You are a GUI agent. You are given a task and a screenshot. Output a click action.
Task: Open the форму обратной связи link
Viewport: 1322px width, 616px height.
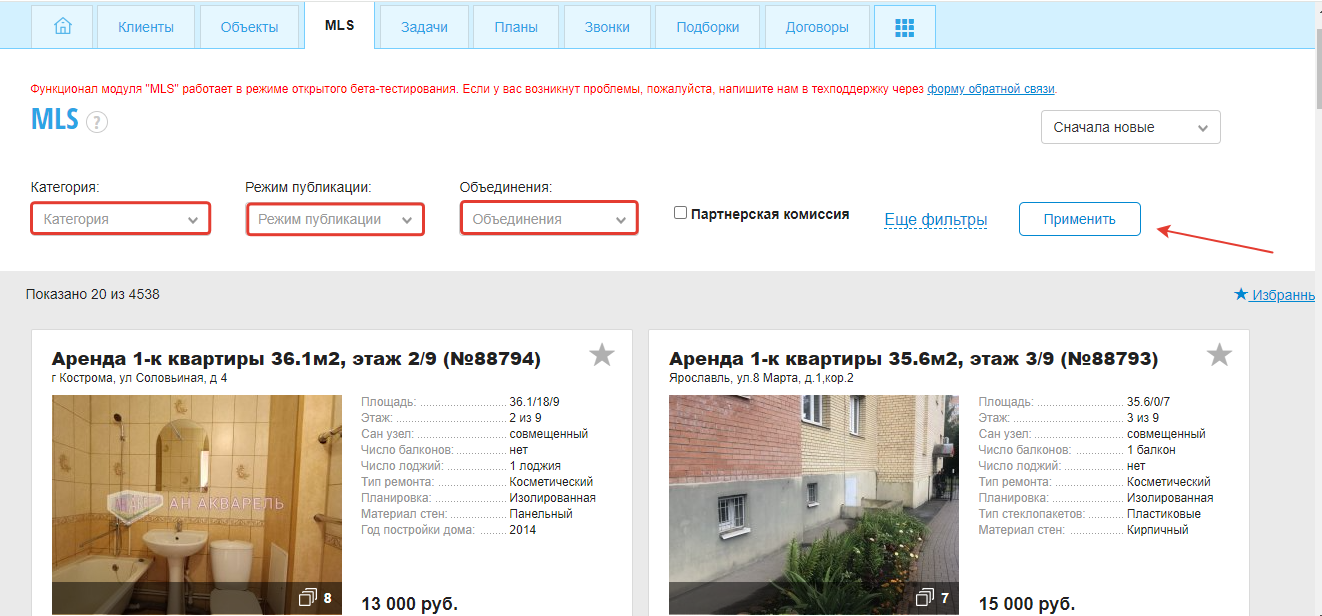pyautogui.click(x=991, y=89)
